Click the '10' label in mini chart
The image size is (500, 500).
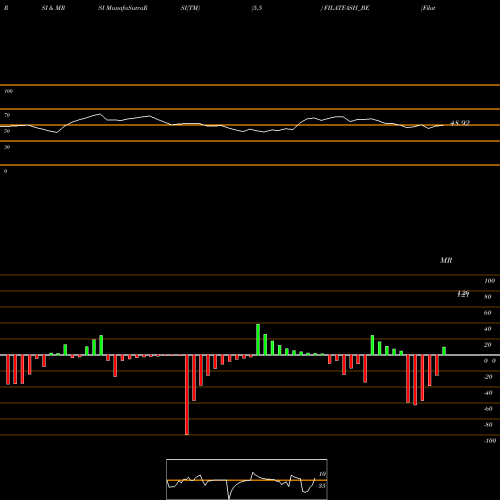[322, 474]
